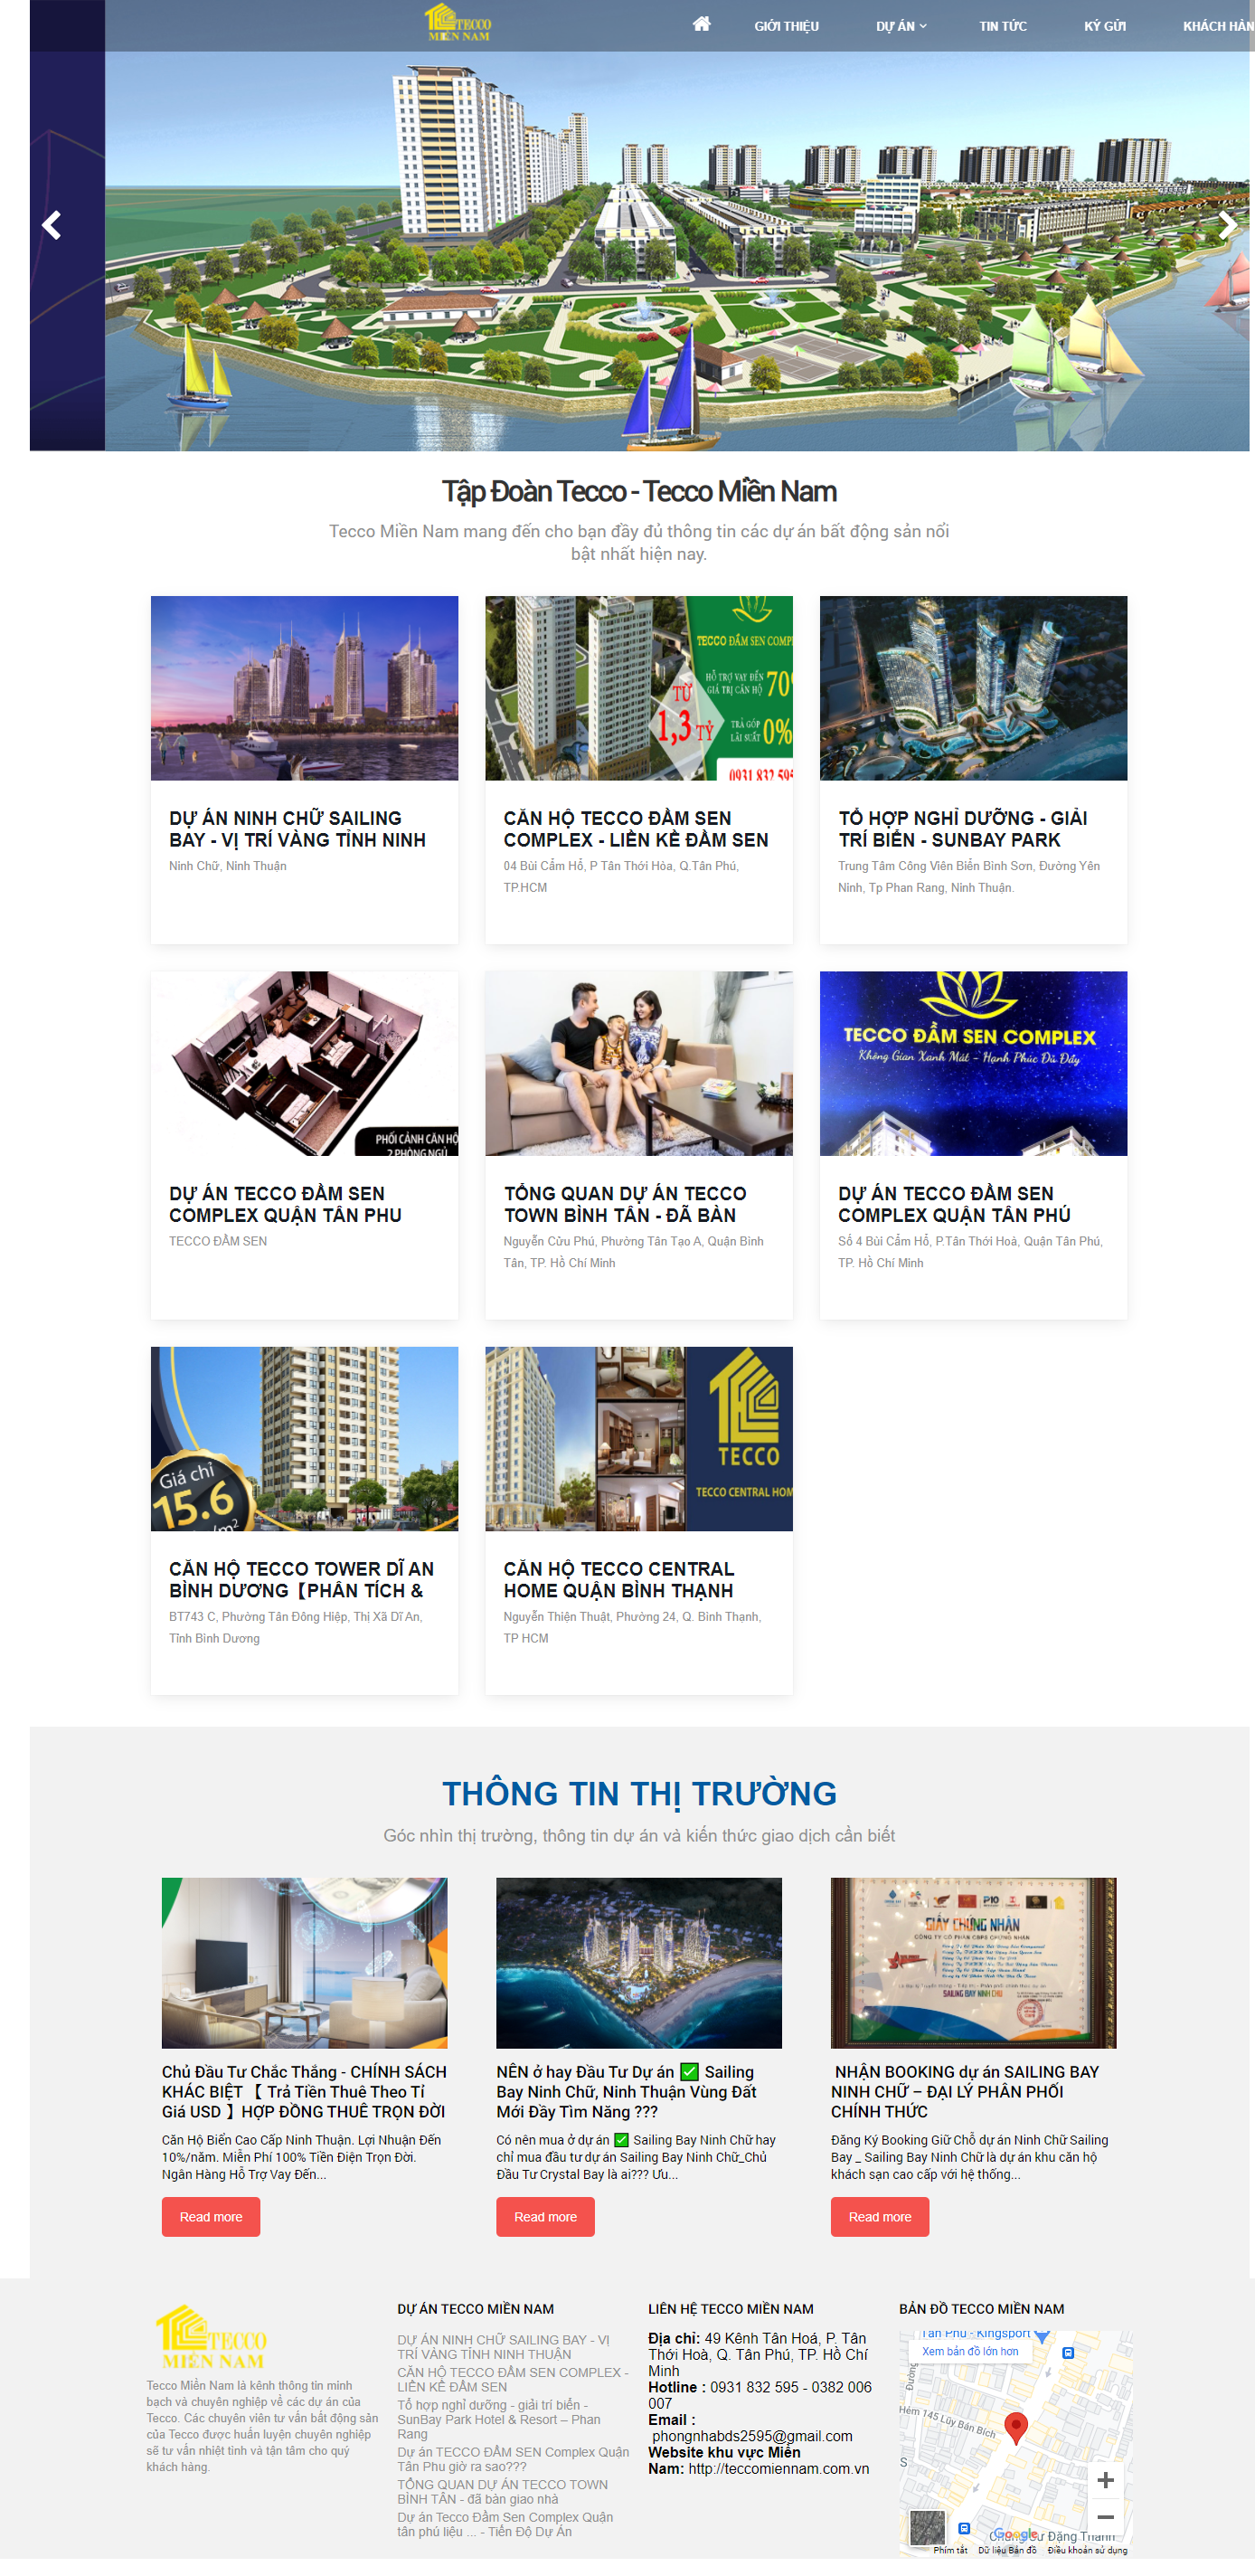The image size is (1255, 2576).
Task: Open the KHÁCH HÀNG menu item
Action: (1218, 26)
